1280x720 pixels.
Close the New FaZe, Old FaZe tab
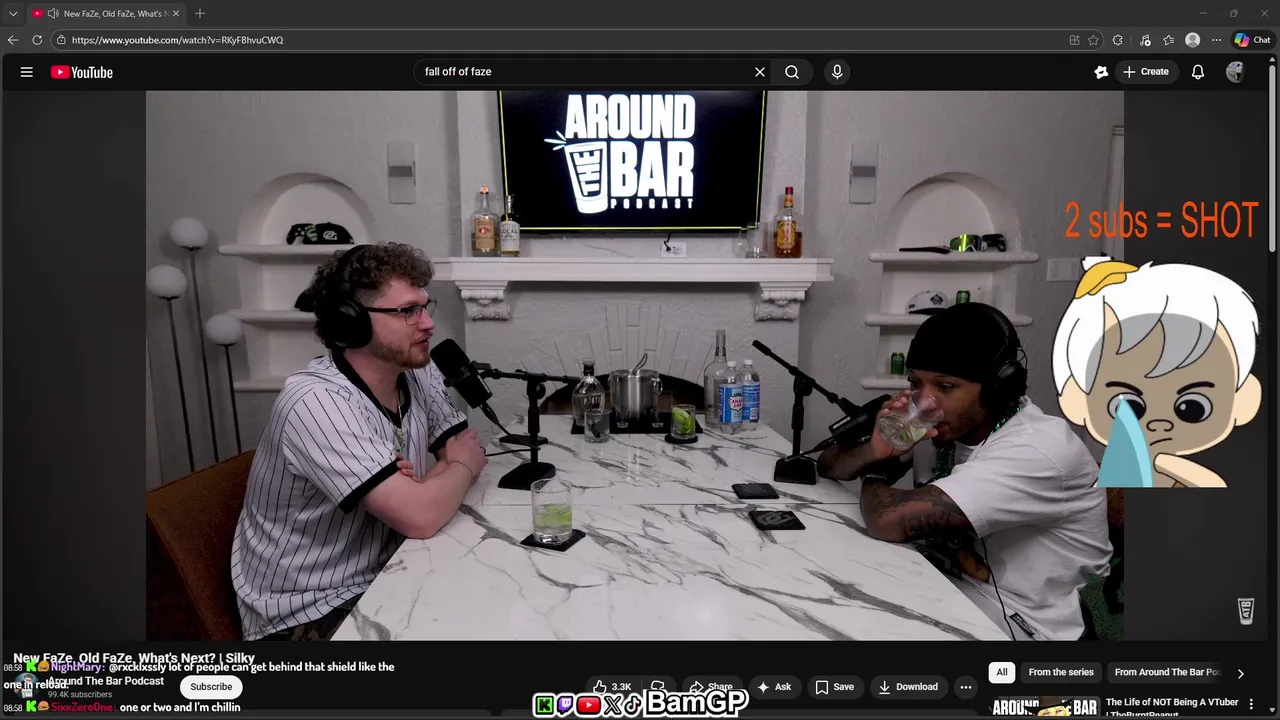click(x=177, y=14)
